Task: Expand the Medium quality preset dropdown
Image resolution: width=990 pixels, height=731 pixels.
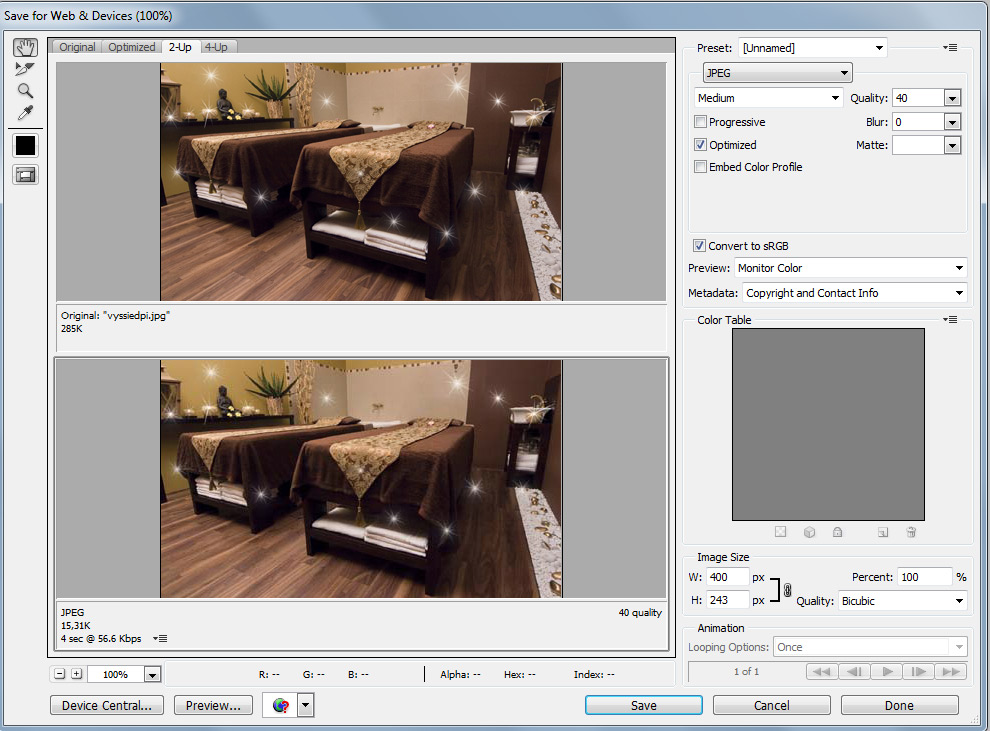Action: coord(769,98)
